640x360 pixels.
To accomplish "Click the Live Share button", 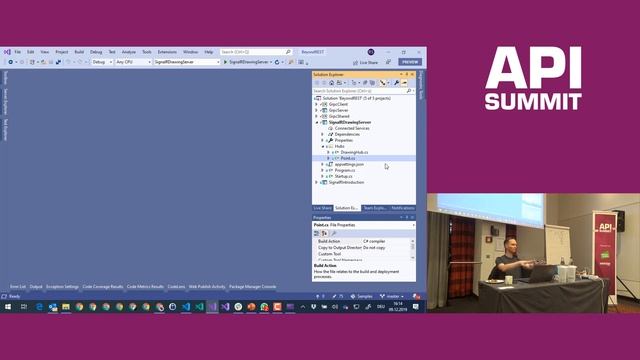I will (365, 62).
